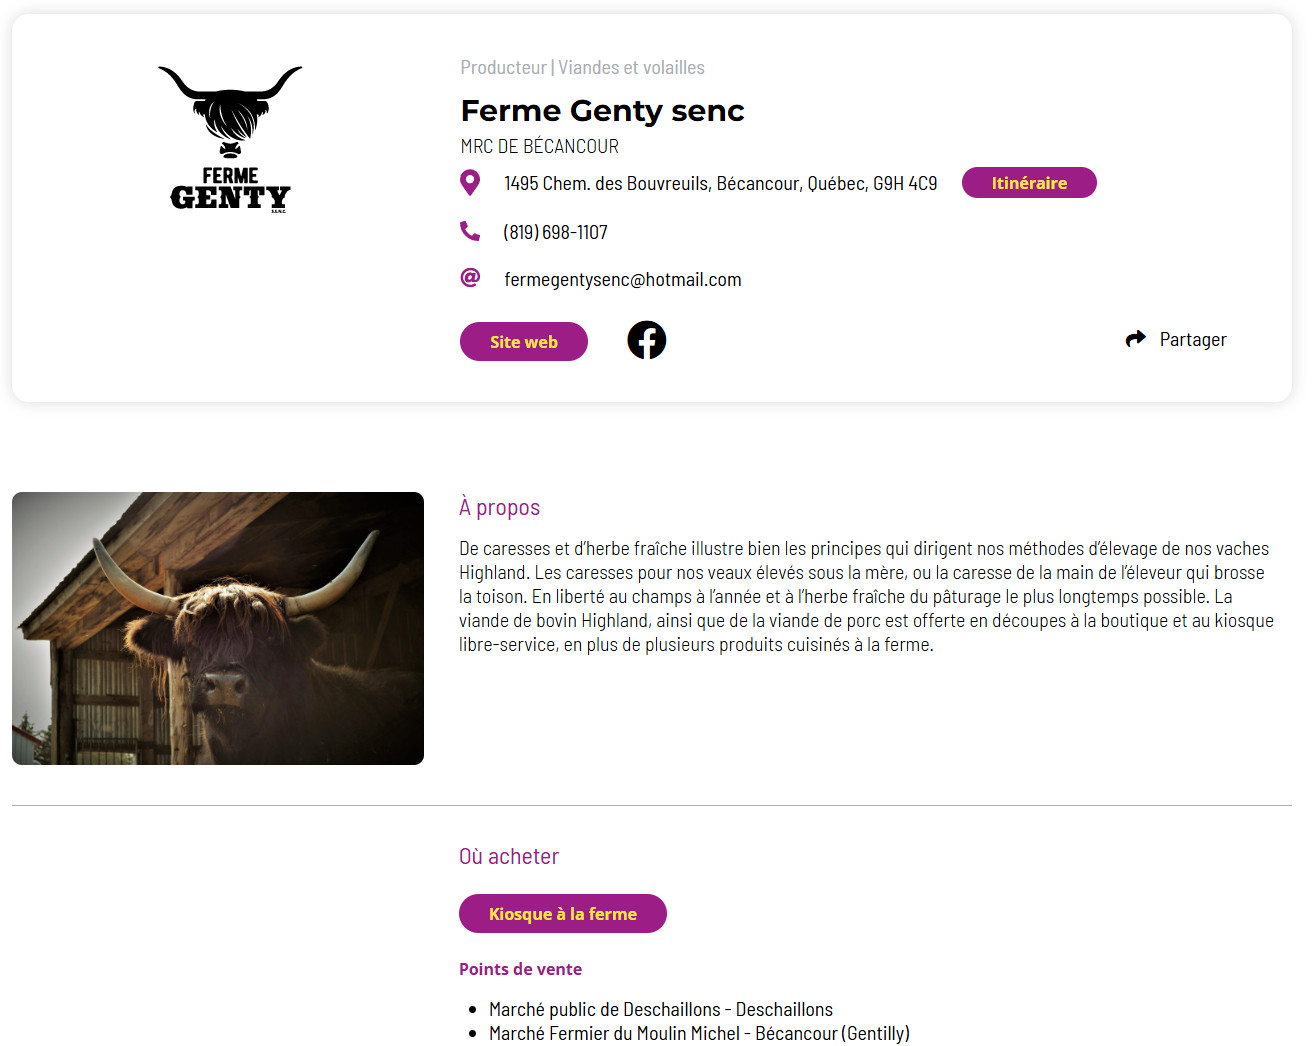The height and width of the screenshot is (1046, 1312).
Task: Click the purple location pin icon
Action: (x=469, y=183)
